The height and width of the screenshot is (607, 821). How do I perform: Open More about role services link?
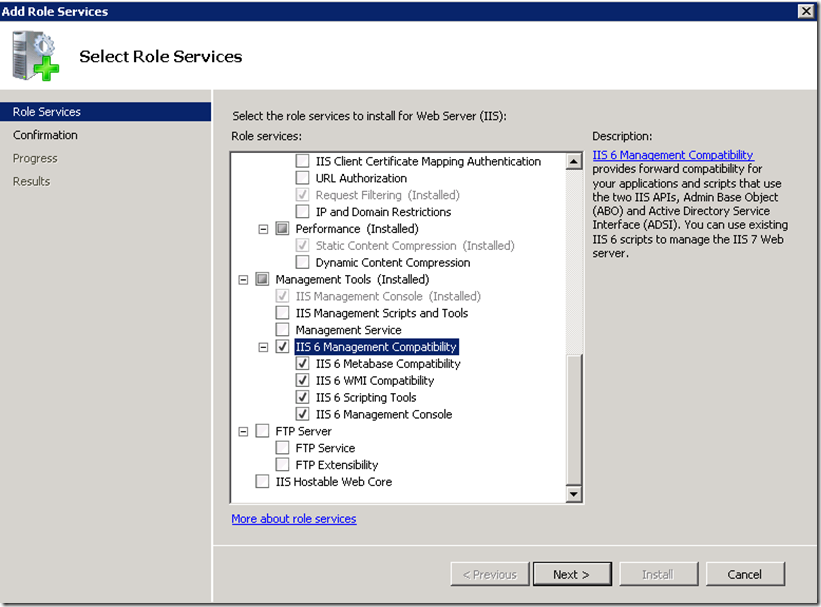tap(294, 518)
